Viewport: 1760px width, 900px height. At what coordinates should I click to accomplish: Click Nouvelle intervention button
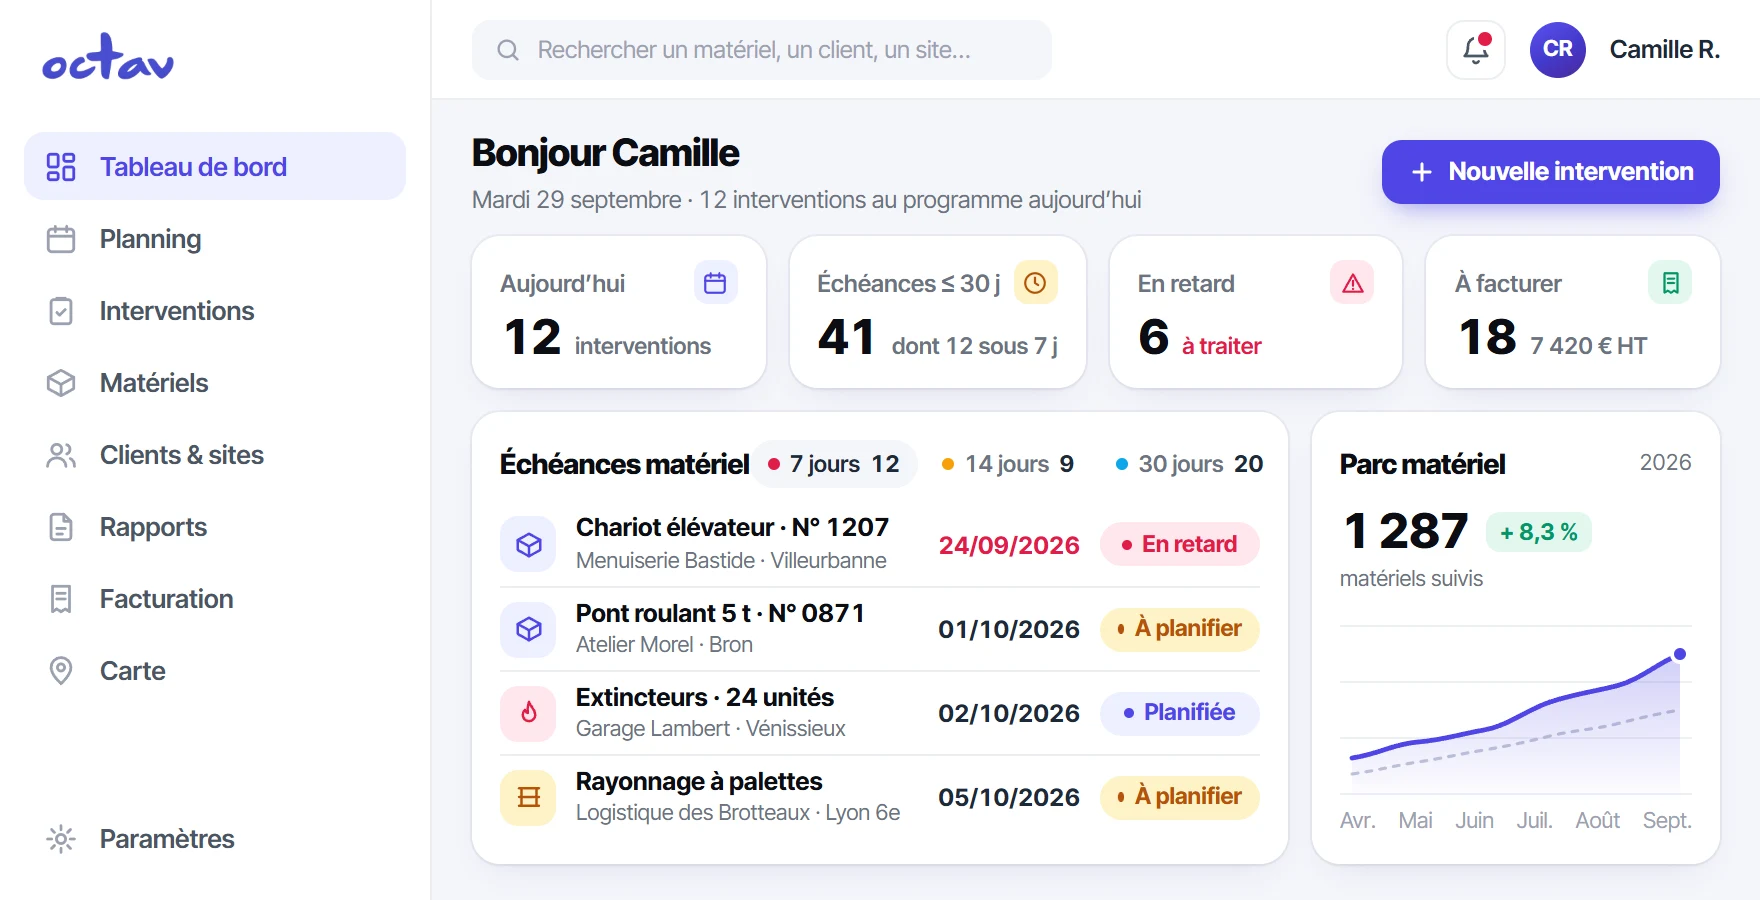(x=1551, y=172)
